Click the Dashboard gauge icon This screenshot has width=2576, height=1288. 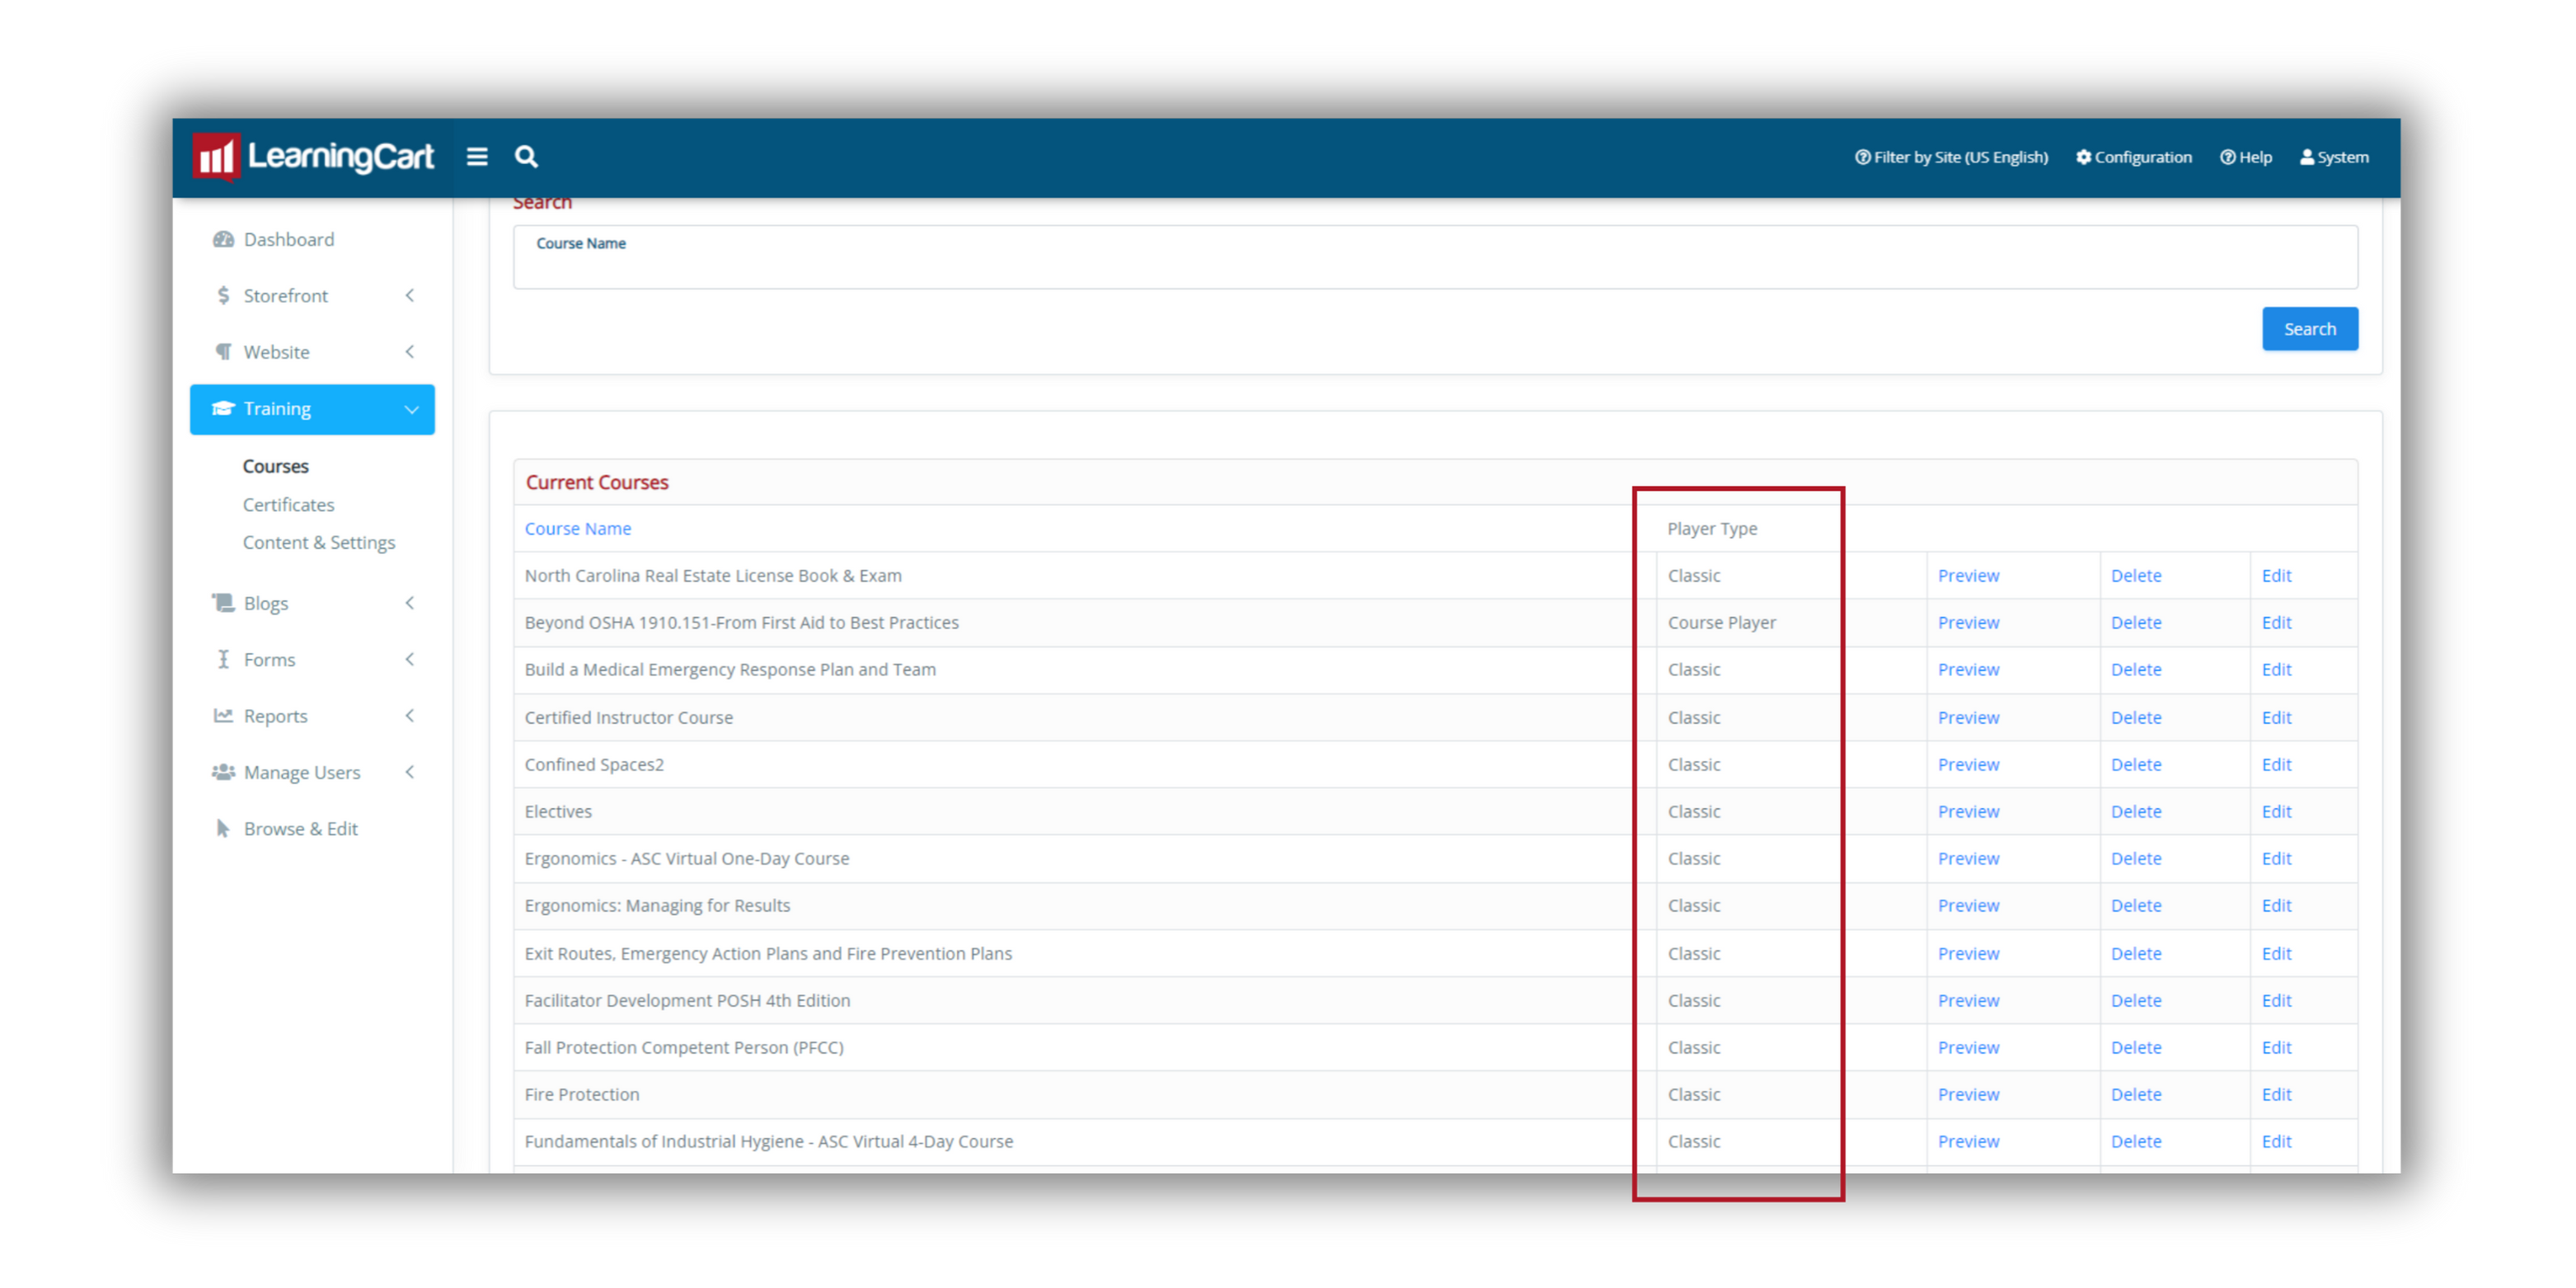(x=223, y=239)
